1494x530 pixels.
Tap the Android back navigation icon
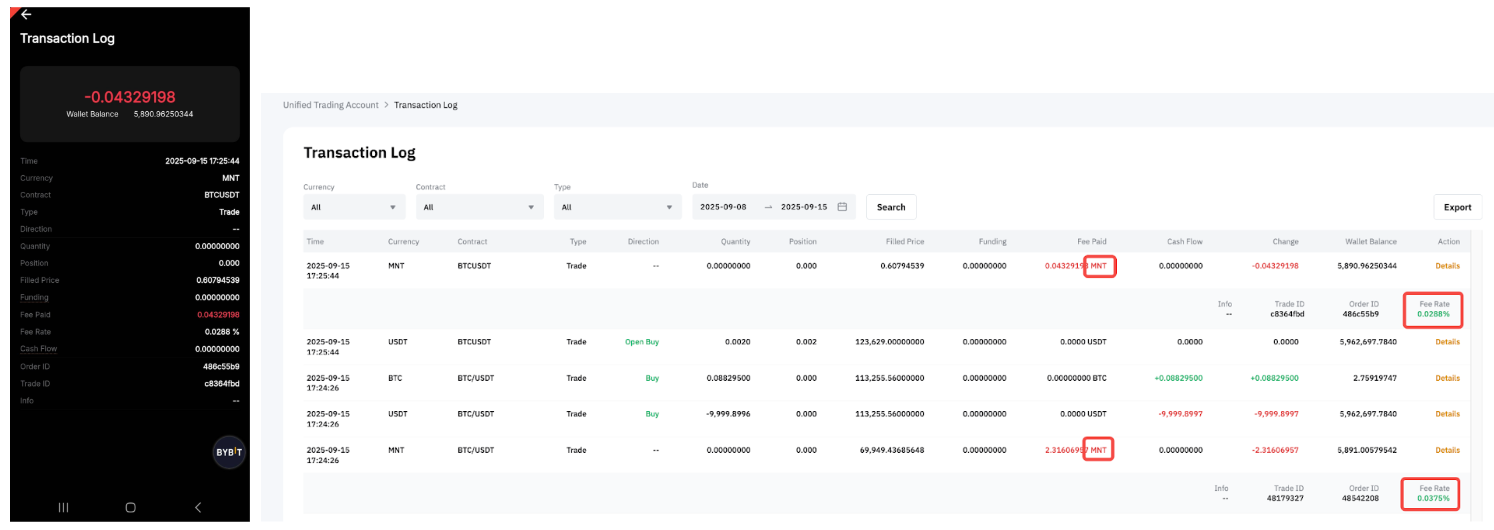tap(197, 507)
